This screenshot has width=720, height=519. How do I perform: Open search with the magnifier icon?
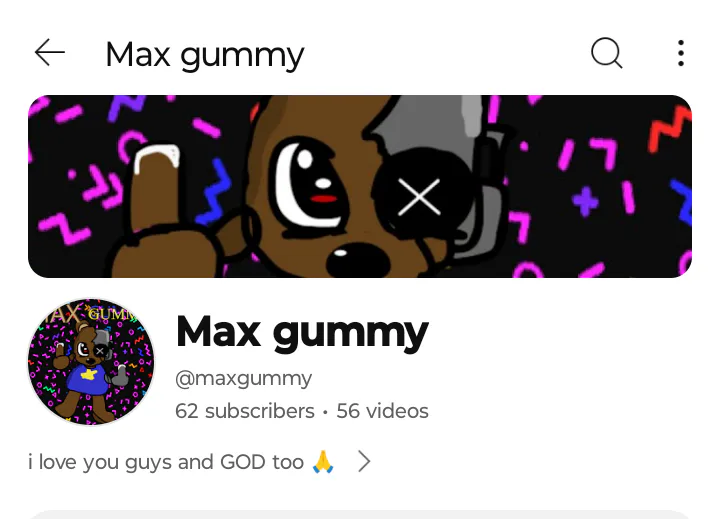[x=607, y=53]
